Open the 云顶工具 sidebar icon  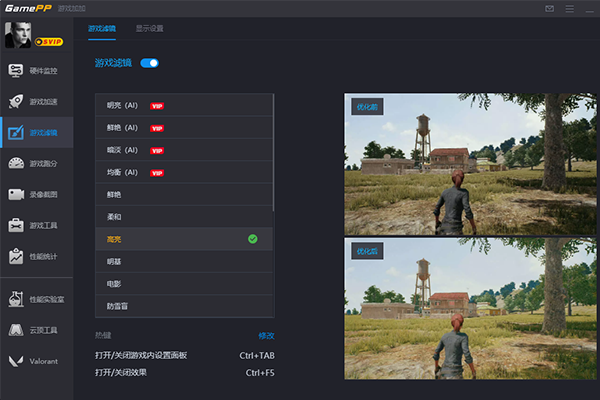(x=16, y=330)
